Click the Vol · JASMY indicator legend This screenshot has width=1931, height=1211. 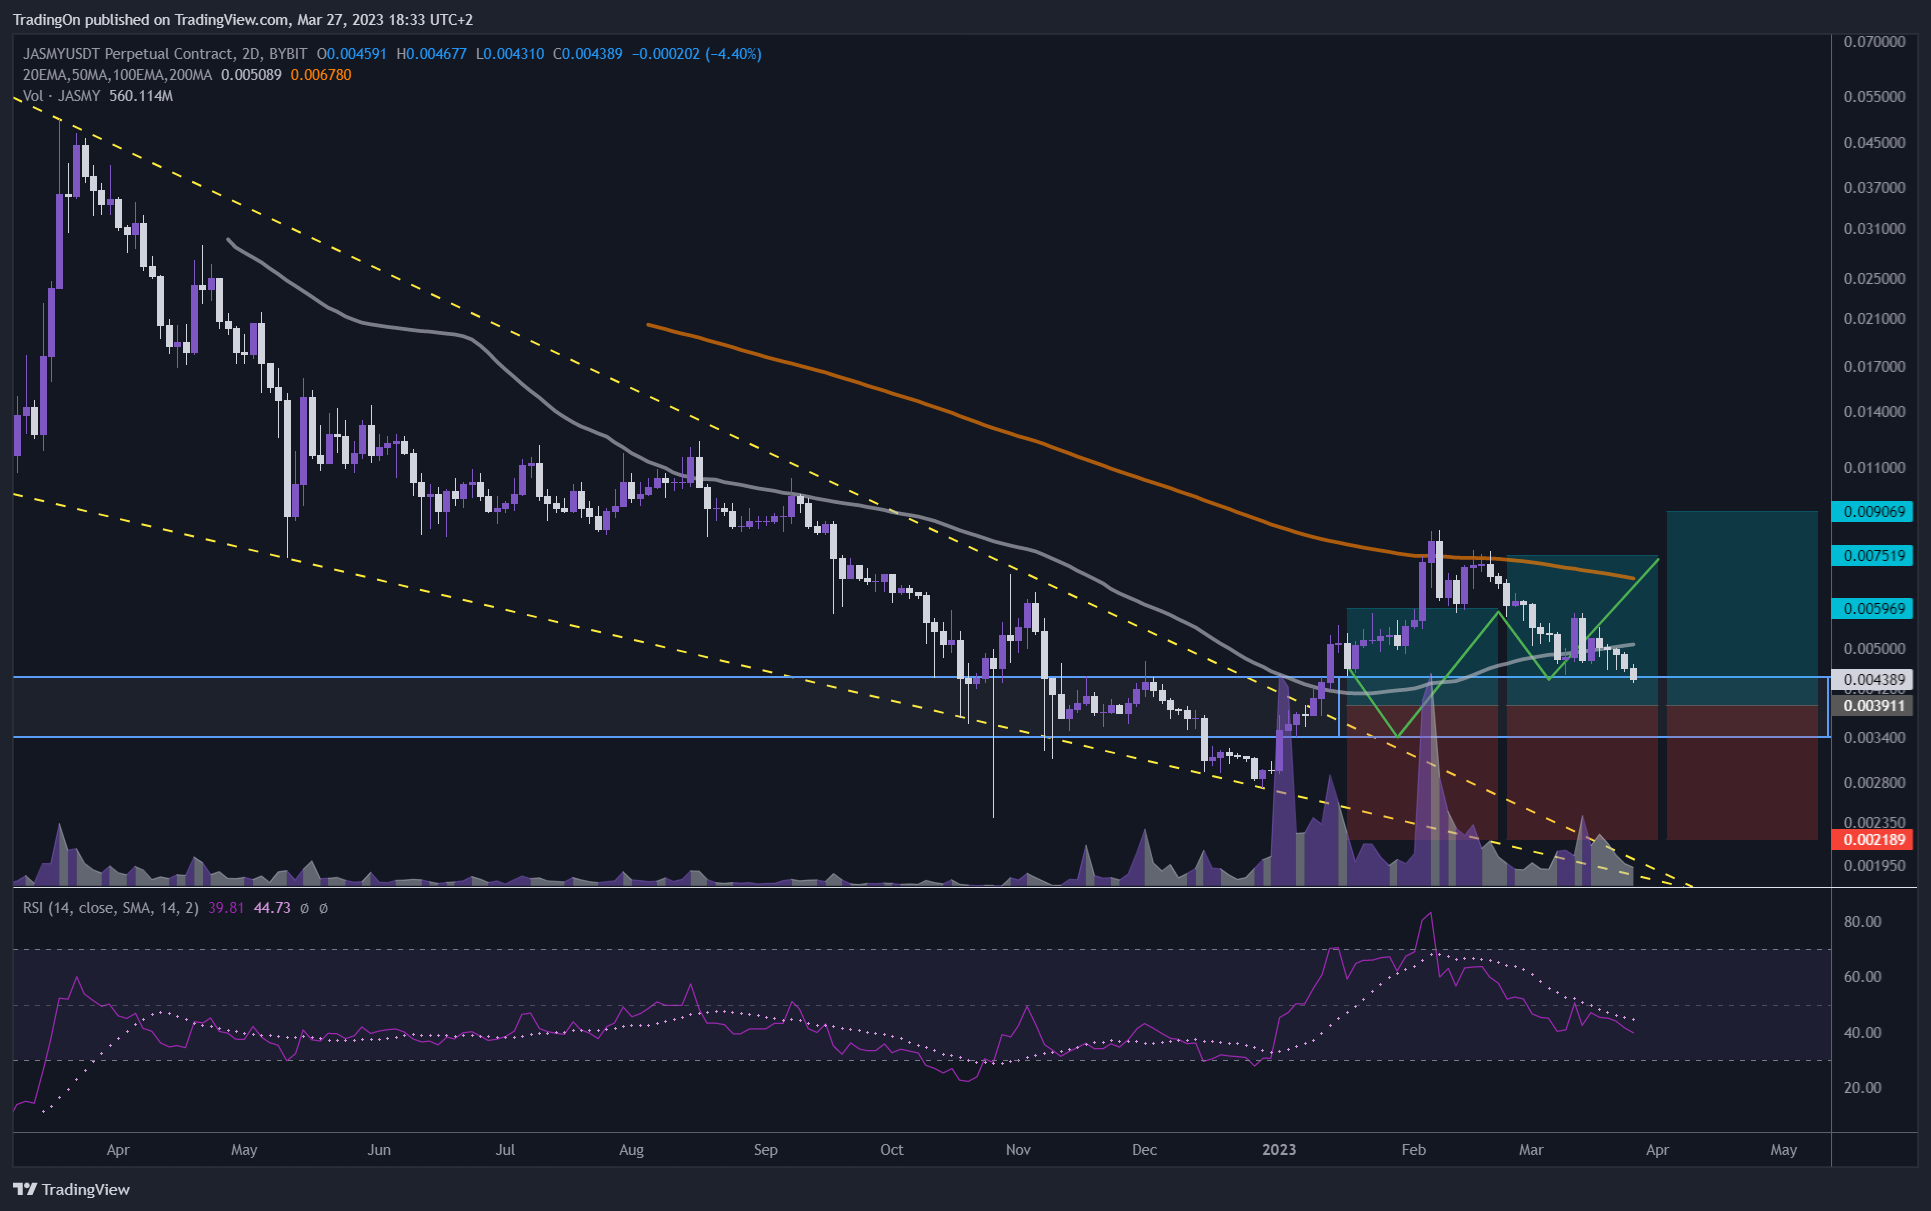(61, 96)
